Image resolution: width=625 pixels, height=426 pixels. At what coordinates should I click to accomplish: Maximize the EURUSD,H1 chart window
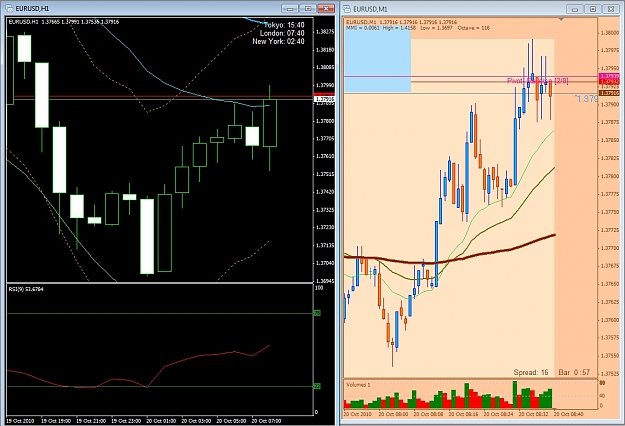click(307, 8)
